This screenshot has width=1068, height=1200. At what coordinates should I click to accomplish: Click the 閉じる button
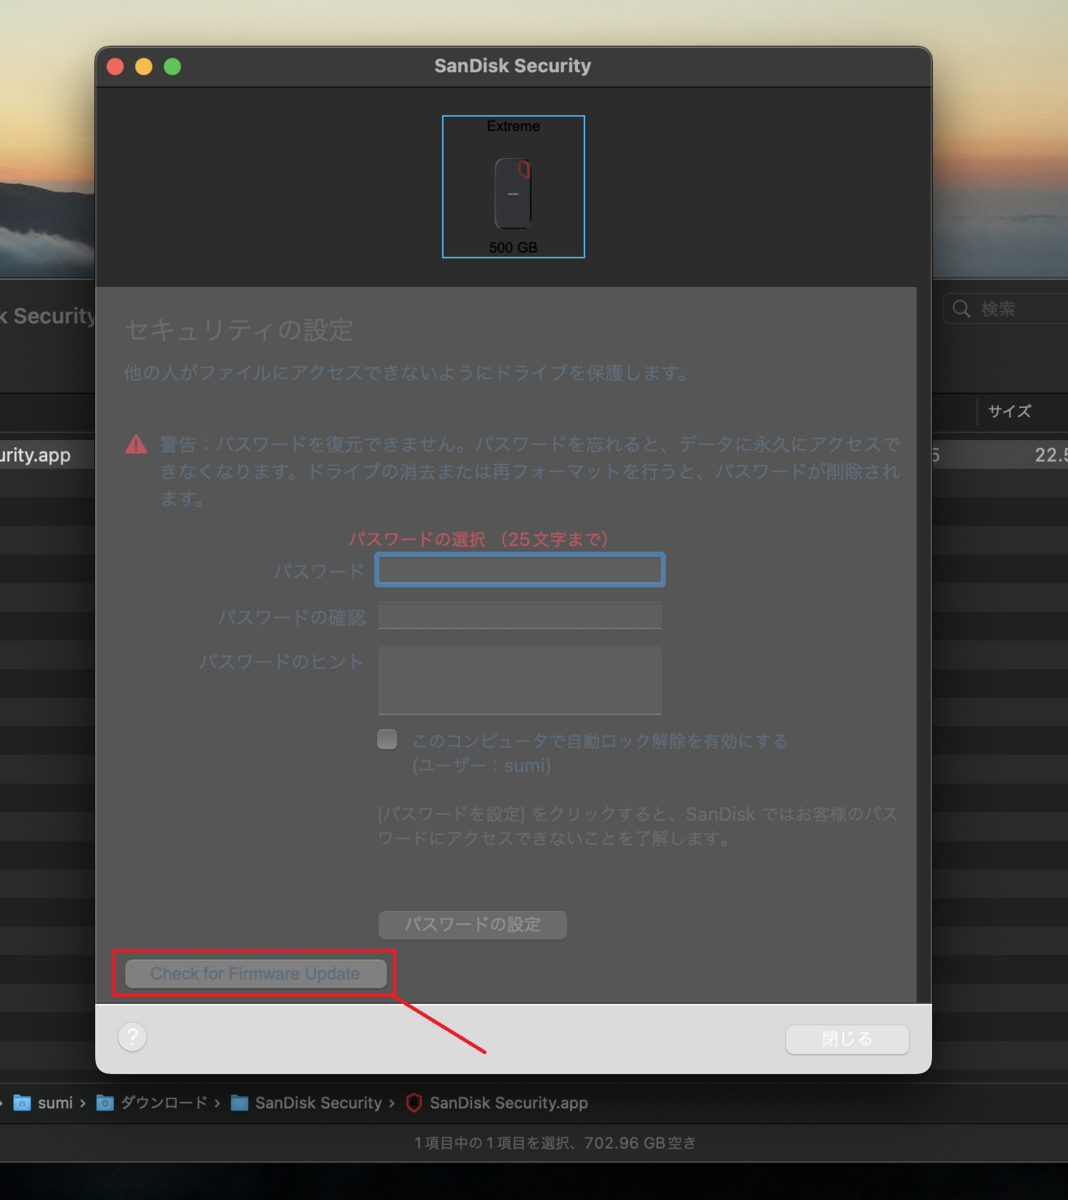[x=847, y=1039]
